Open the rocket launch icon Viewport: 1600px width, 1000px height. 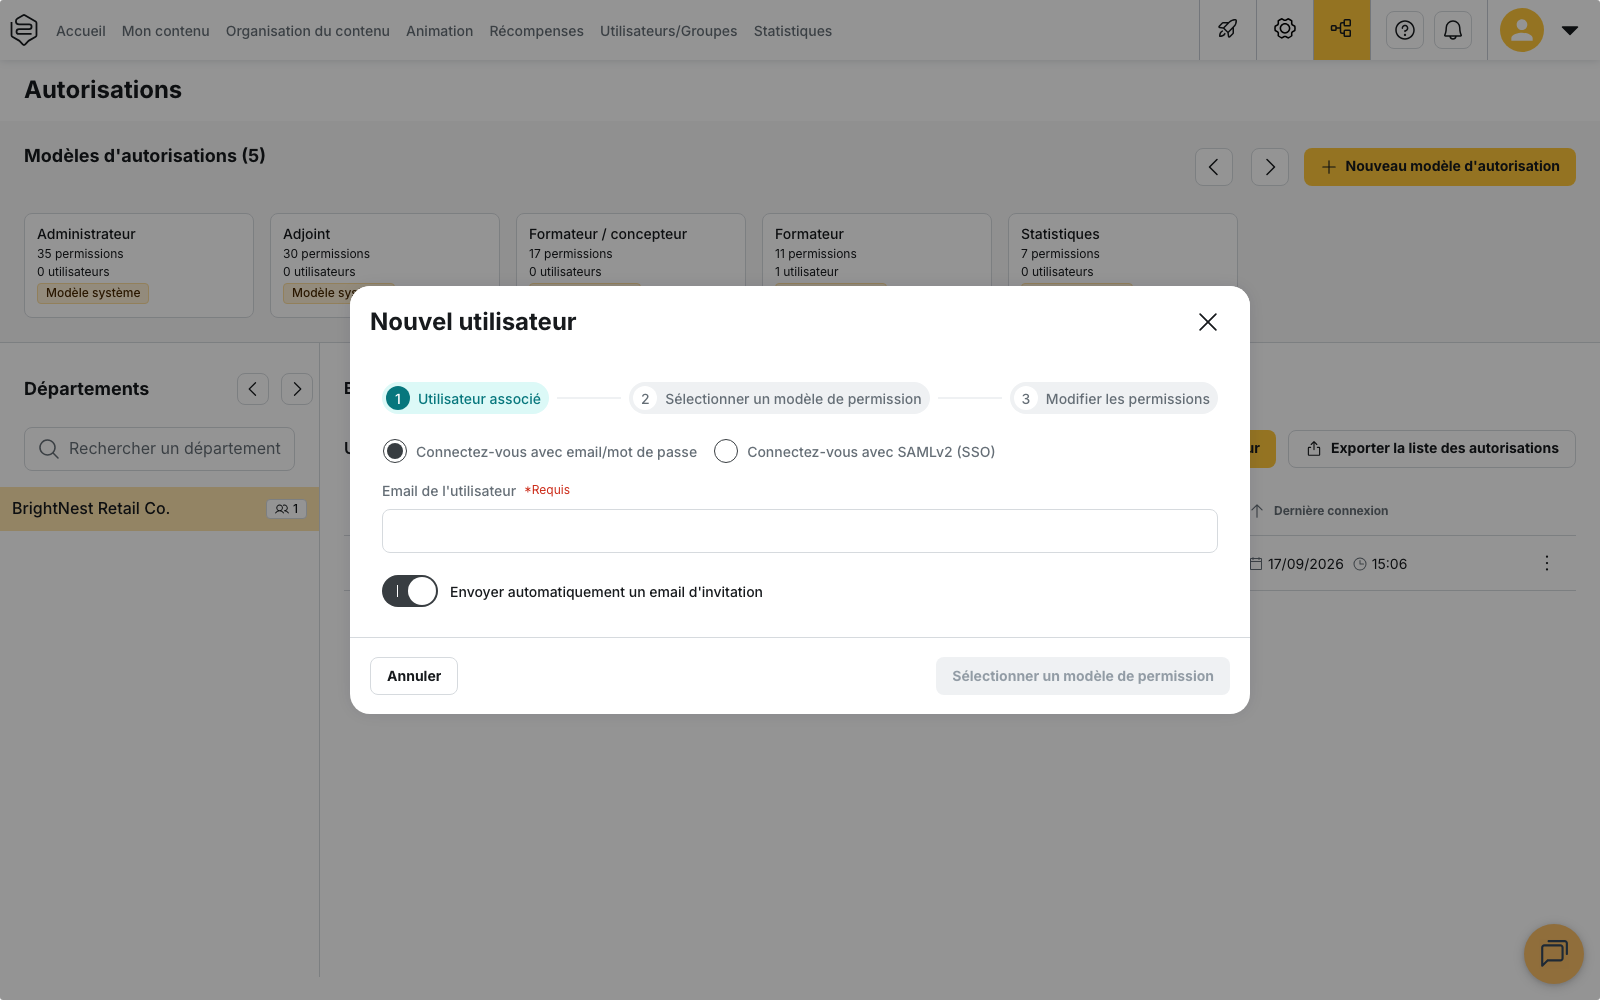1227,30
